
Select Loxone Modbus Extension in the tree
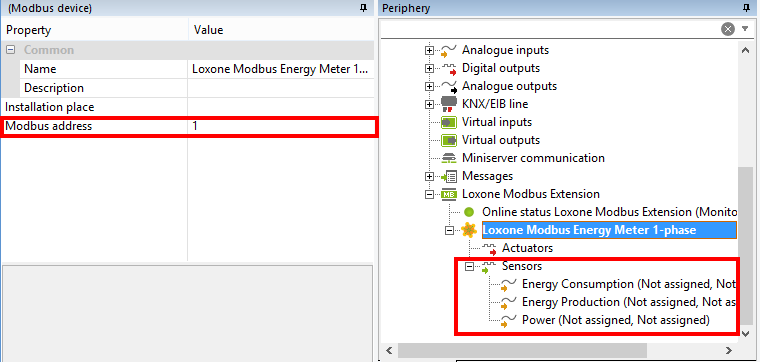[x=531, y=193]
